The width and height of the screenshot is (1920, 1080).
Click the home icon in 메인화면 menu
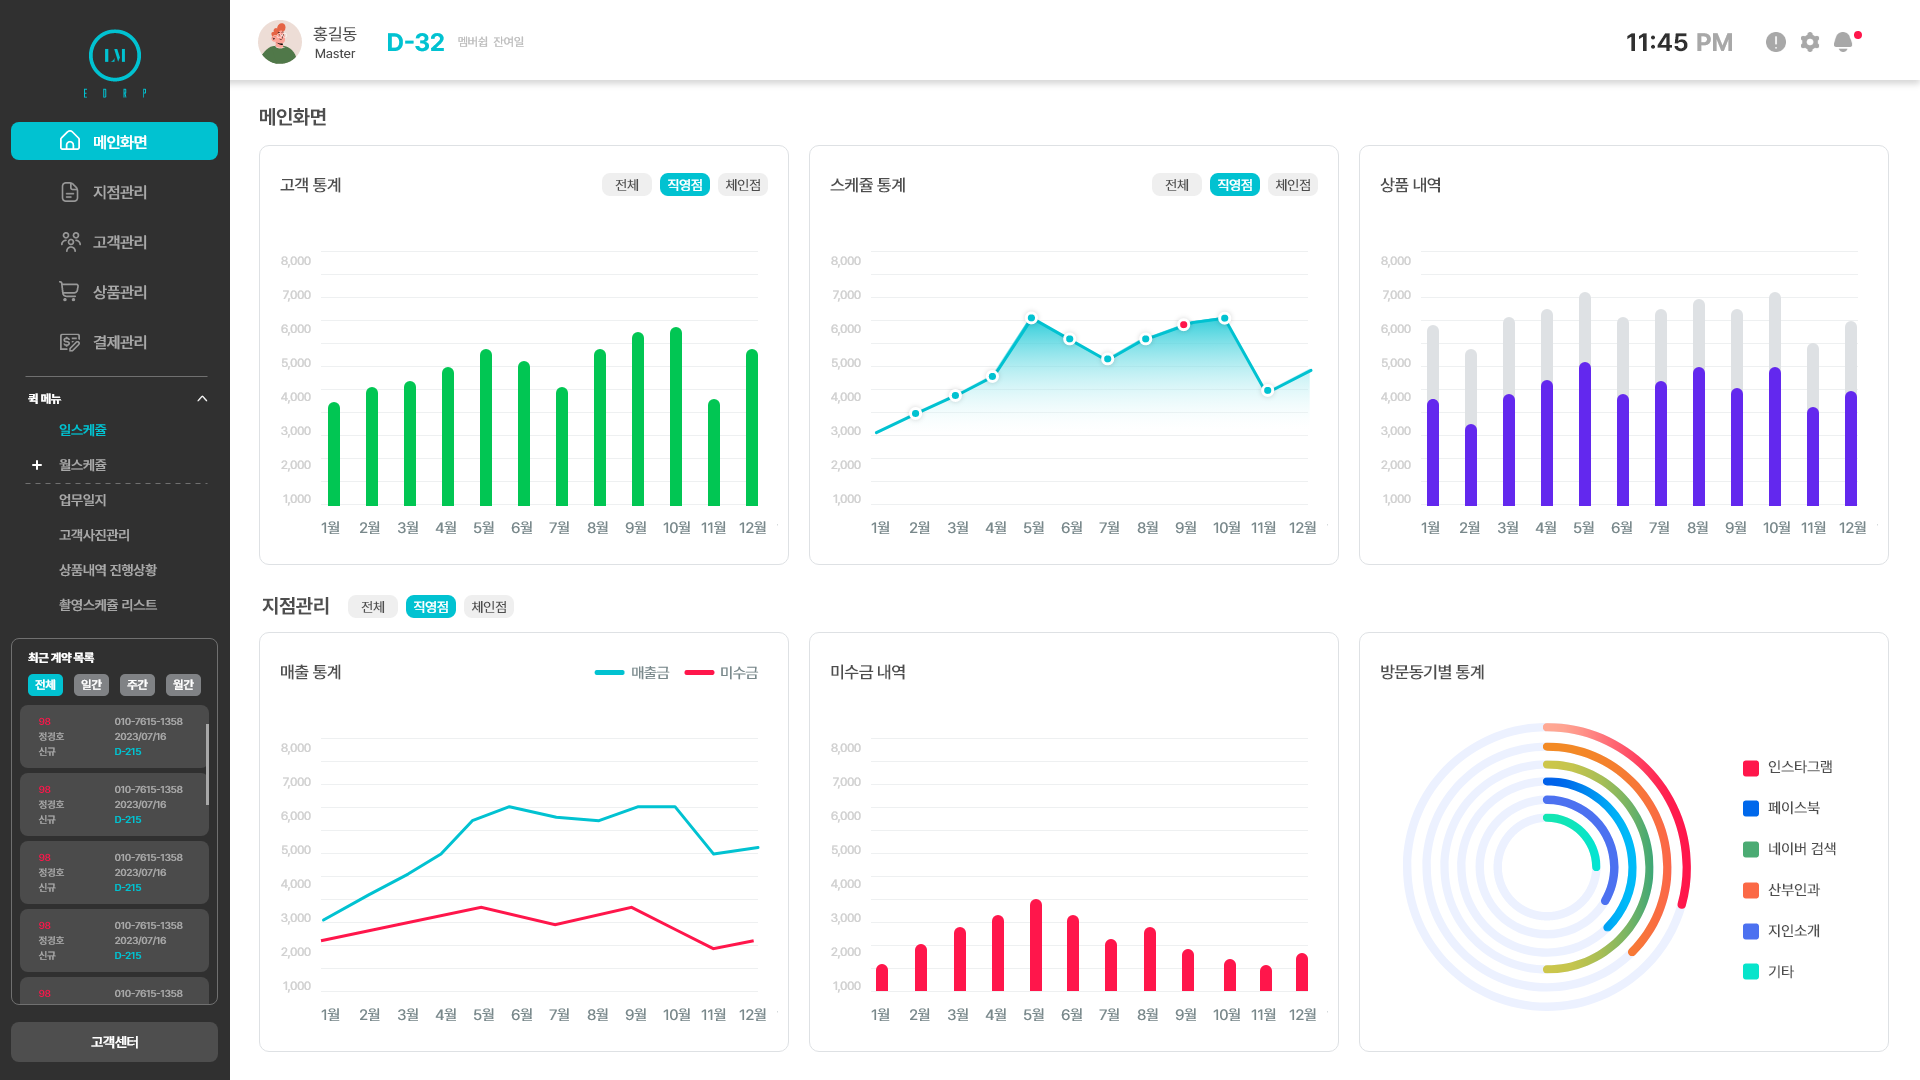[70, 141]
